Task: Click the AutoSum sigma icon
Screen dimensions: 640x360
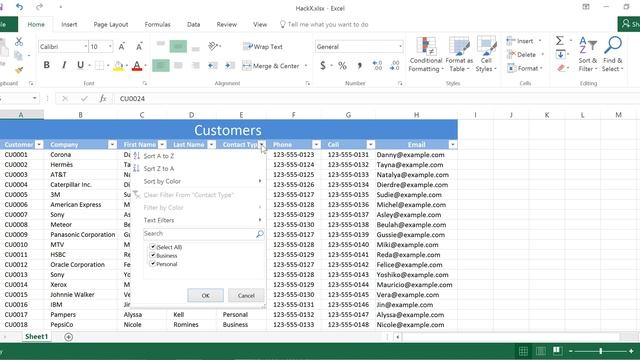Action: pyautogui.click(x=560, y=40)
